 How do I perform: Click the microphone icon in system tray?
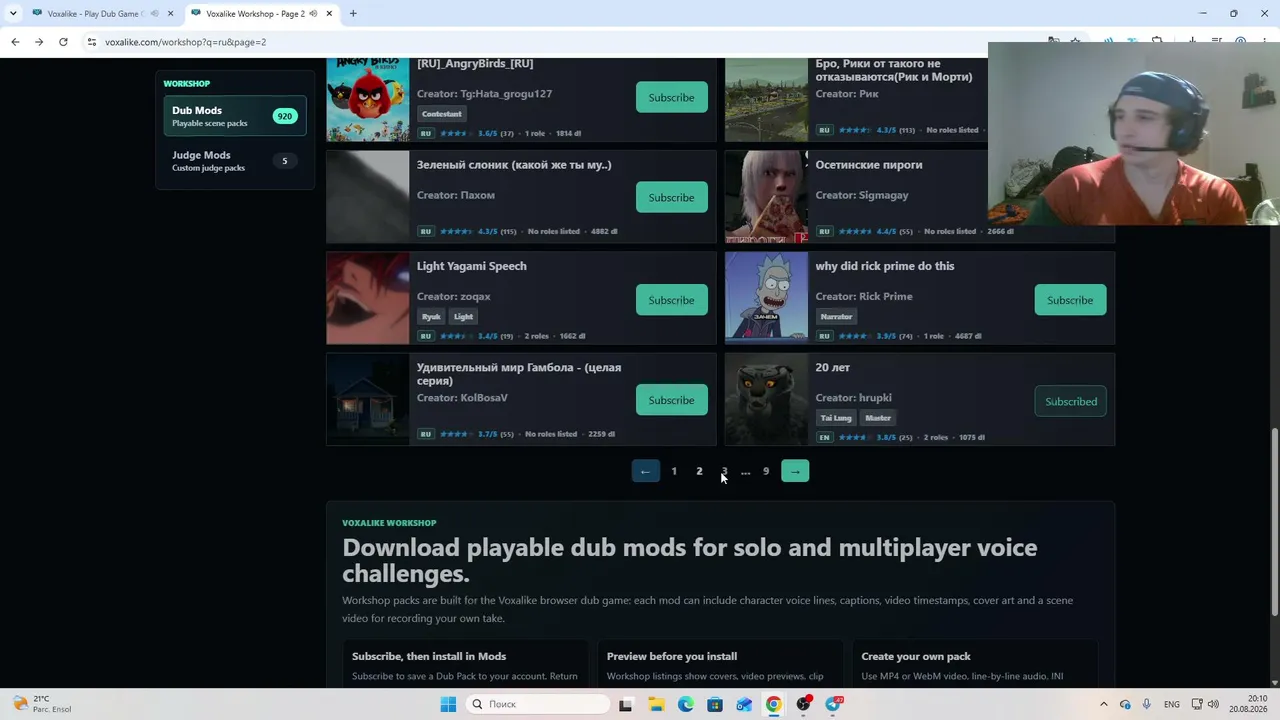tap(1147, 704)
